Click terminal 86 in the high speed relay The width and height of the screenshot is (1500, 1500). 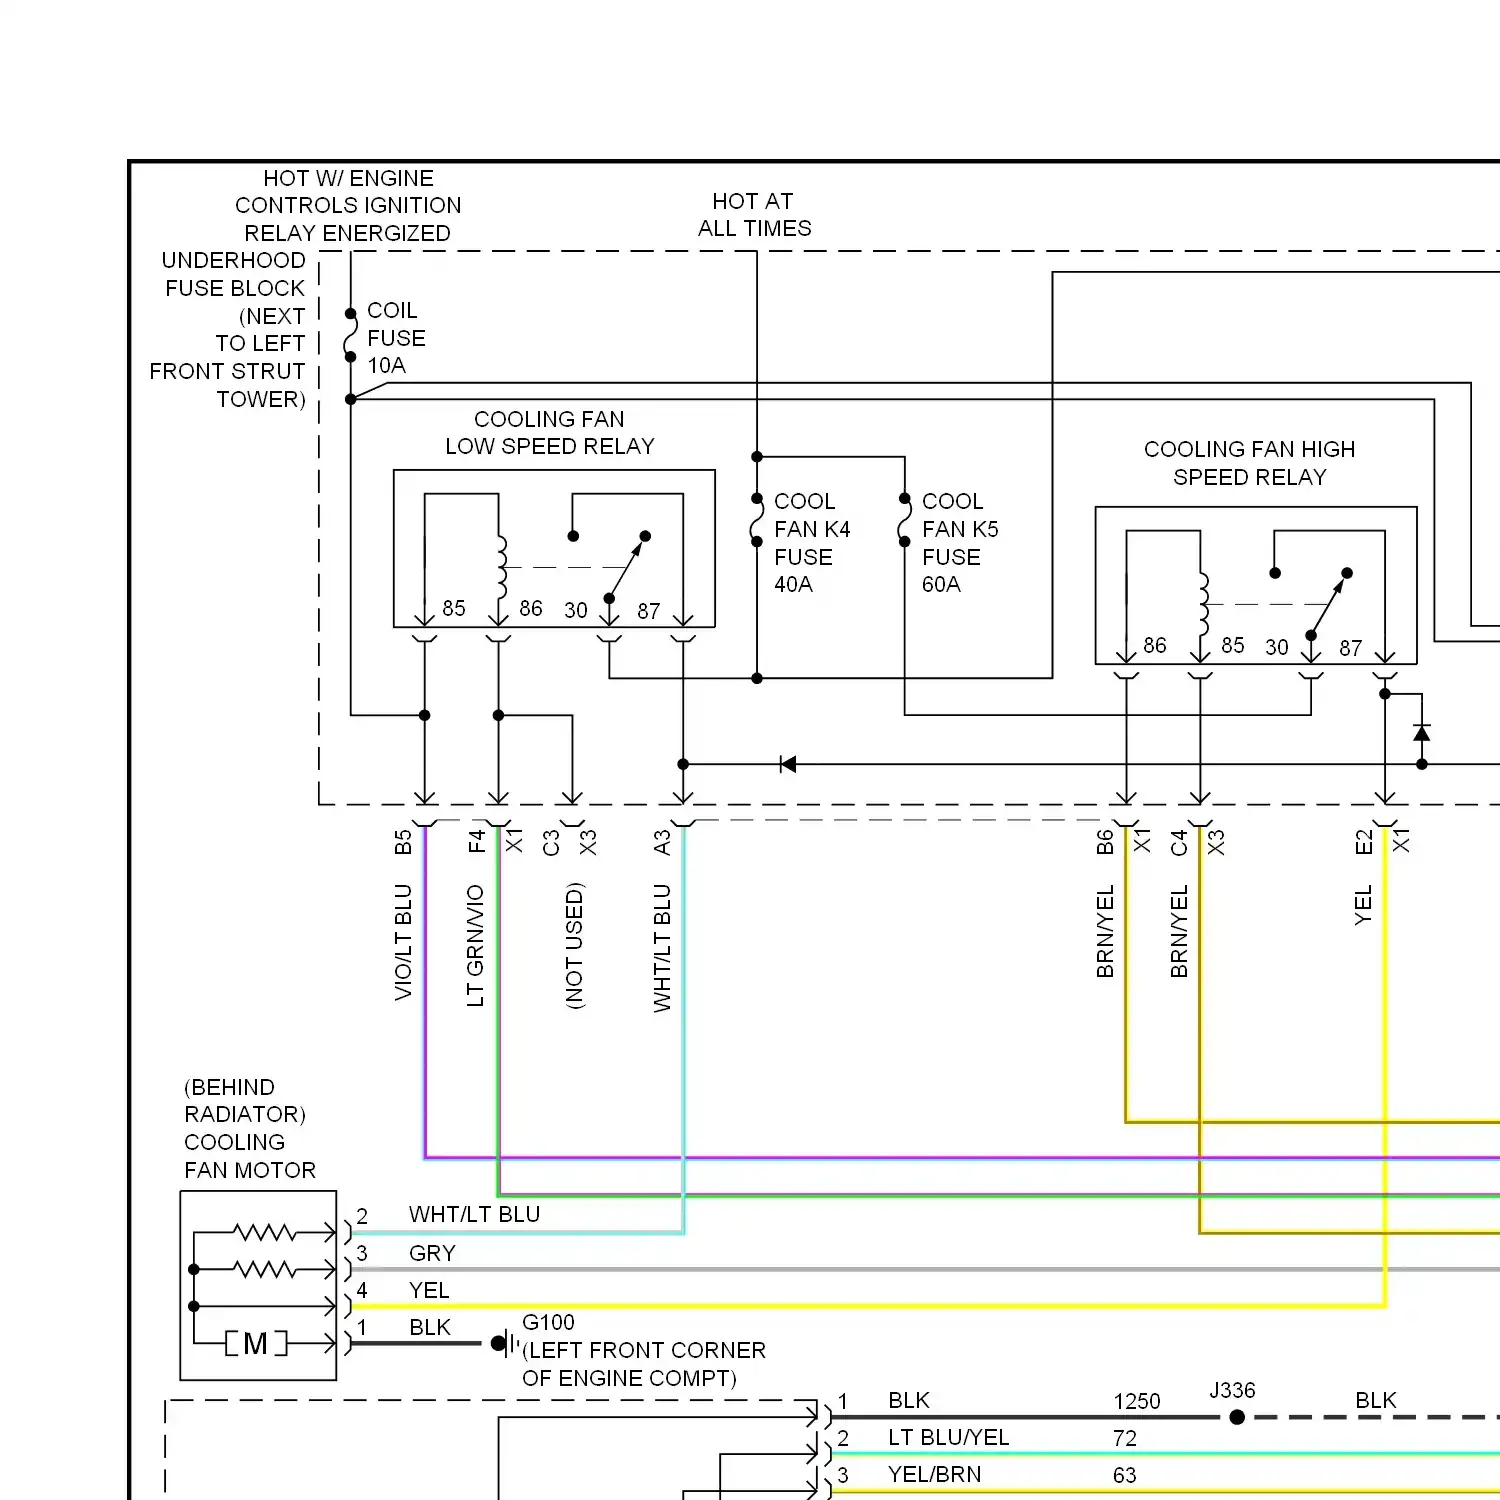[1155, 645]
